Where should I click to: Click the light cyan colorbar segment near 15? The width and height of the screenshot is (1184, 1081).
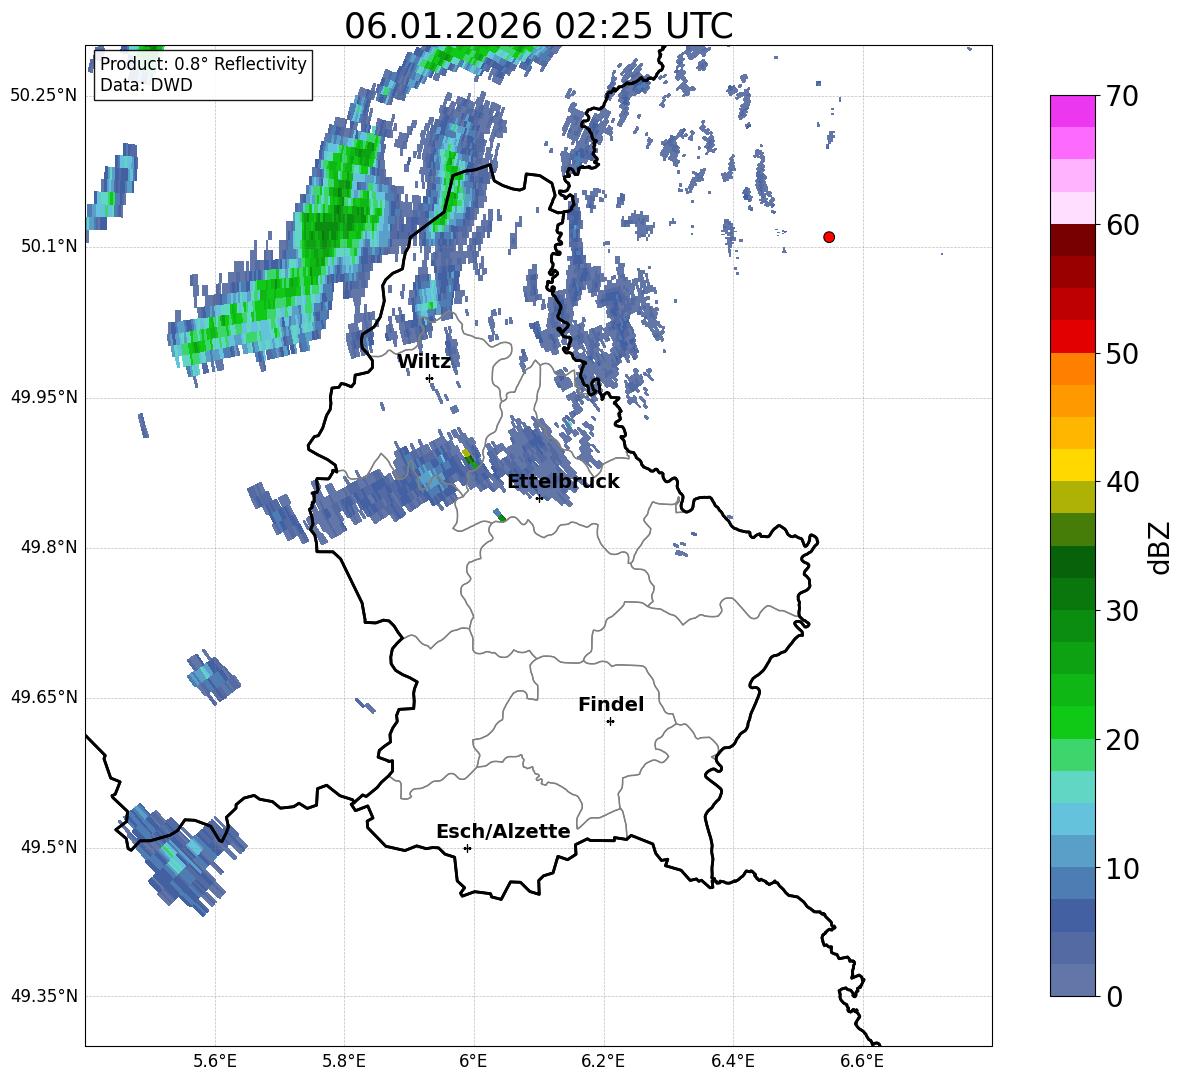point(1072,787)
